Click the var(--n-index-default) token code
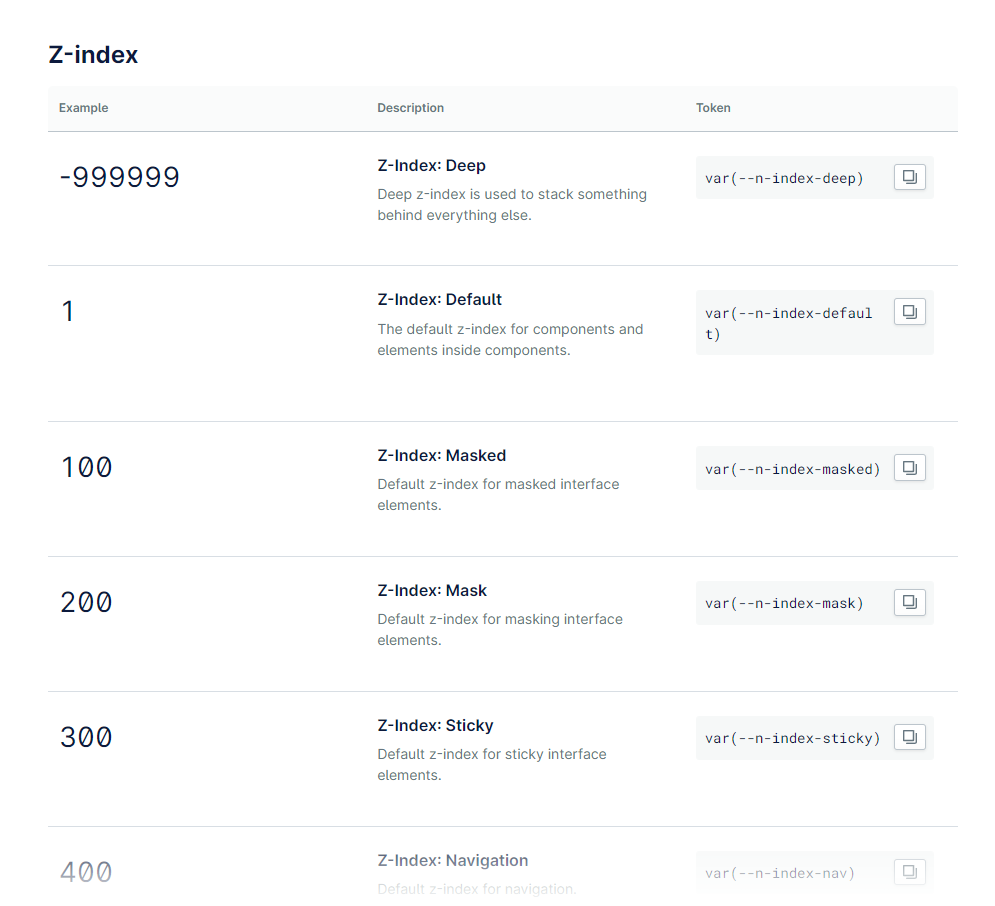This screenshot has height=906, width=995. pyautogui.click(x=788, y=323)
